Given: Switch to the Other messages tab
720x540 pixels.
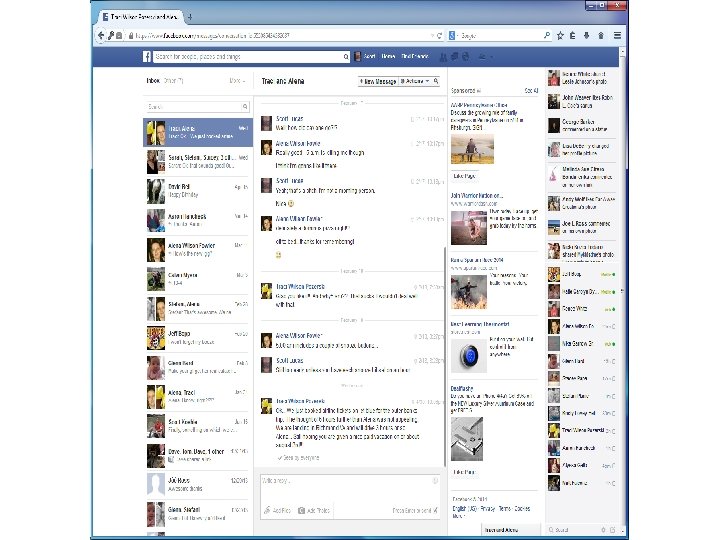Looking at the screenshot, I should point(174,81).
